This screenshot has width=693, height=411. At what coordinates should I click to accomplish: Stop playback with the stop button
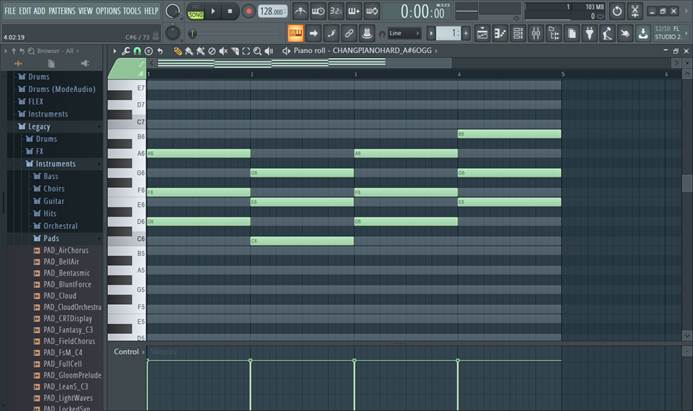coord(230,11)
